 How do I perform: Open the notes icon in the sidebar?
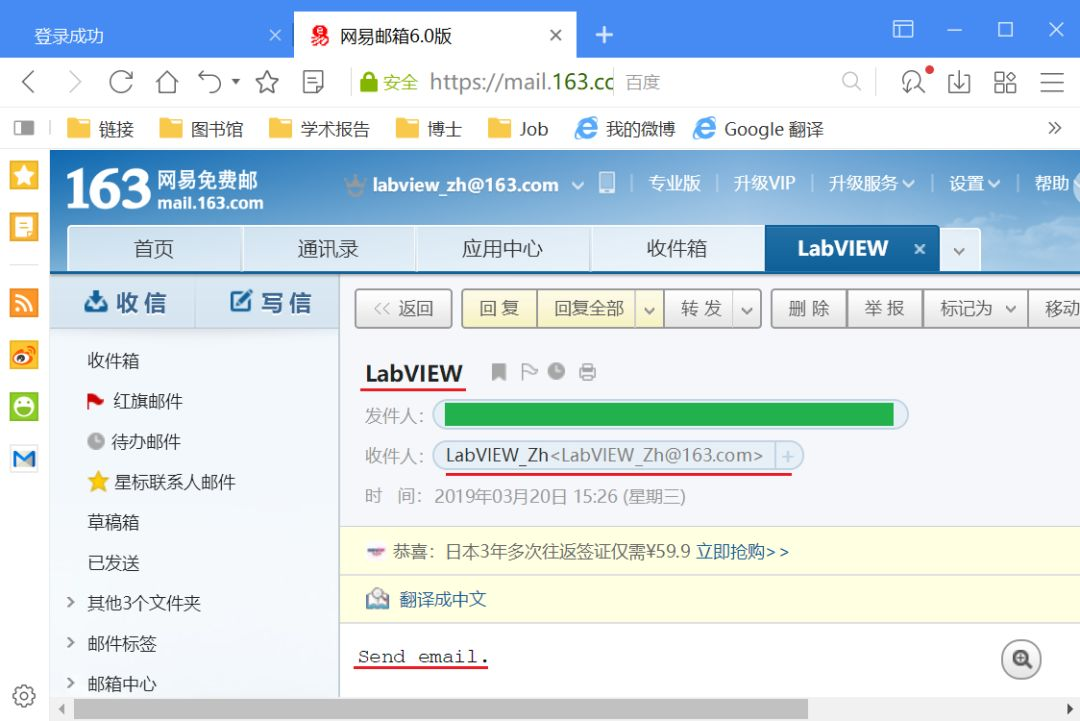[24, 227]
